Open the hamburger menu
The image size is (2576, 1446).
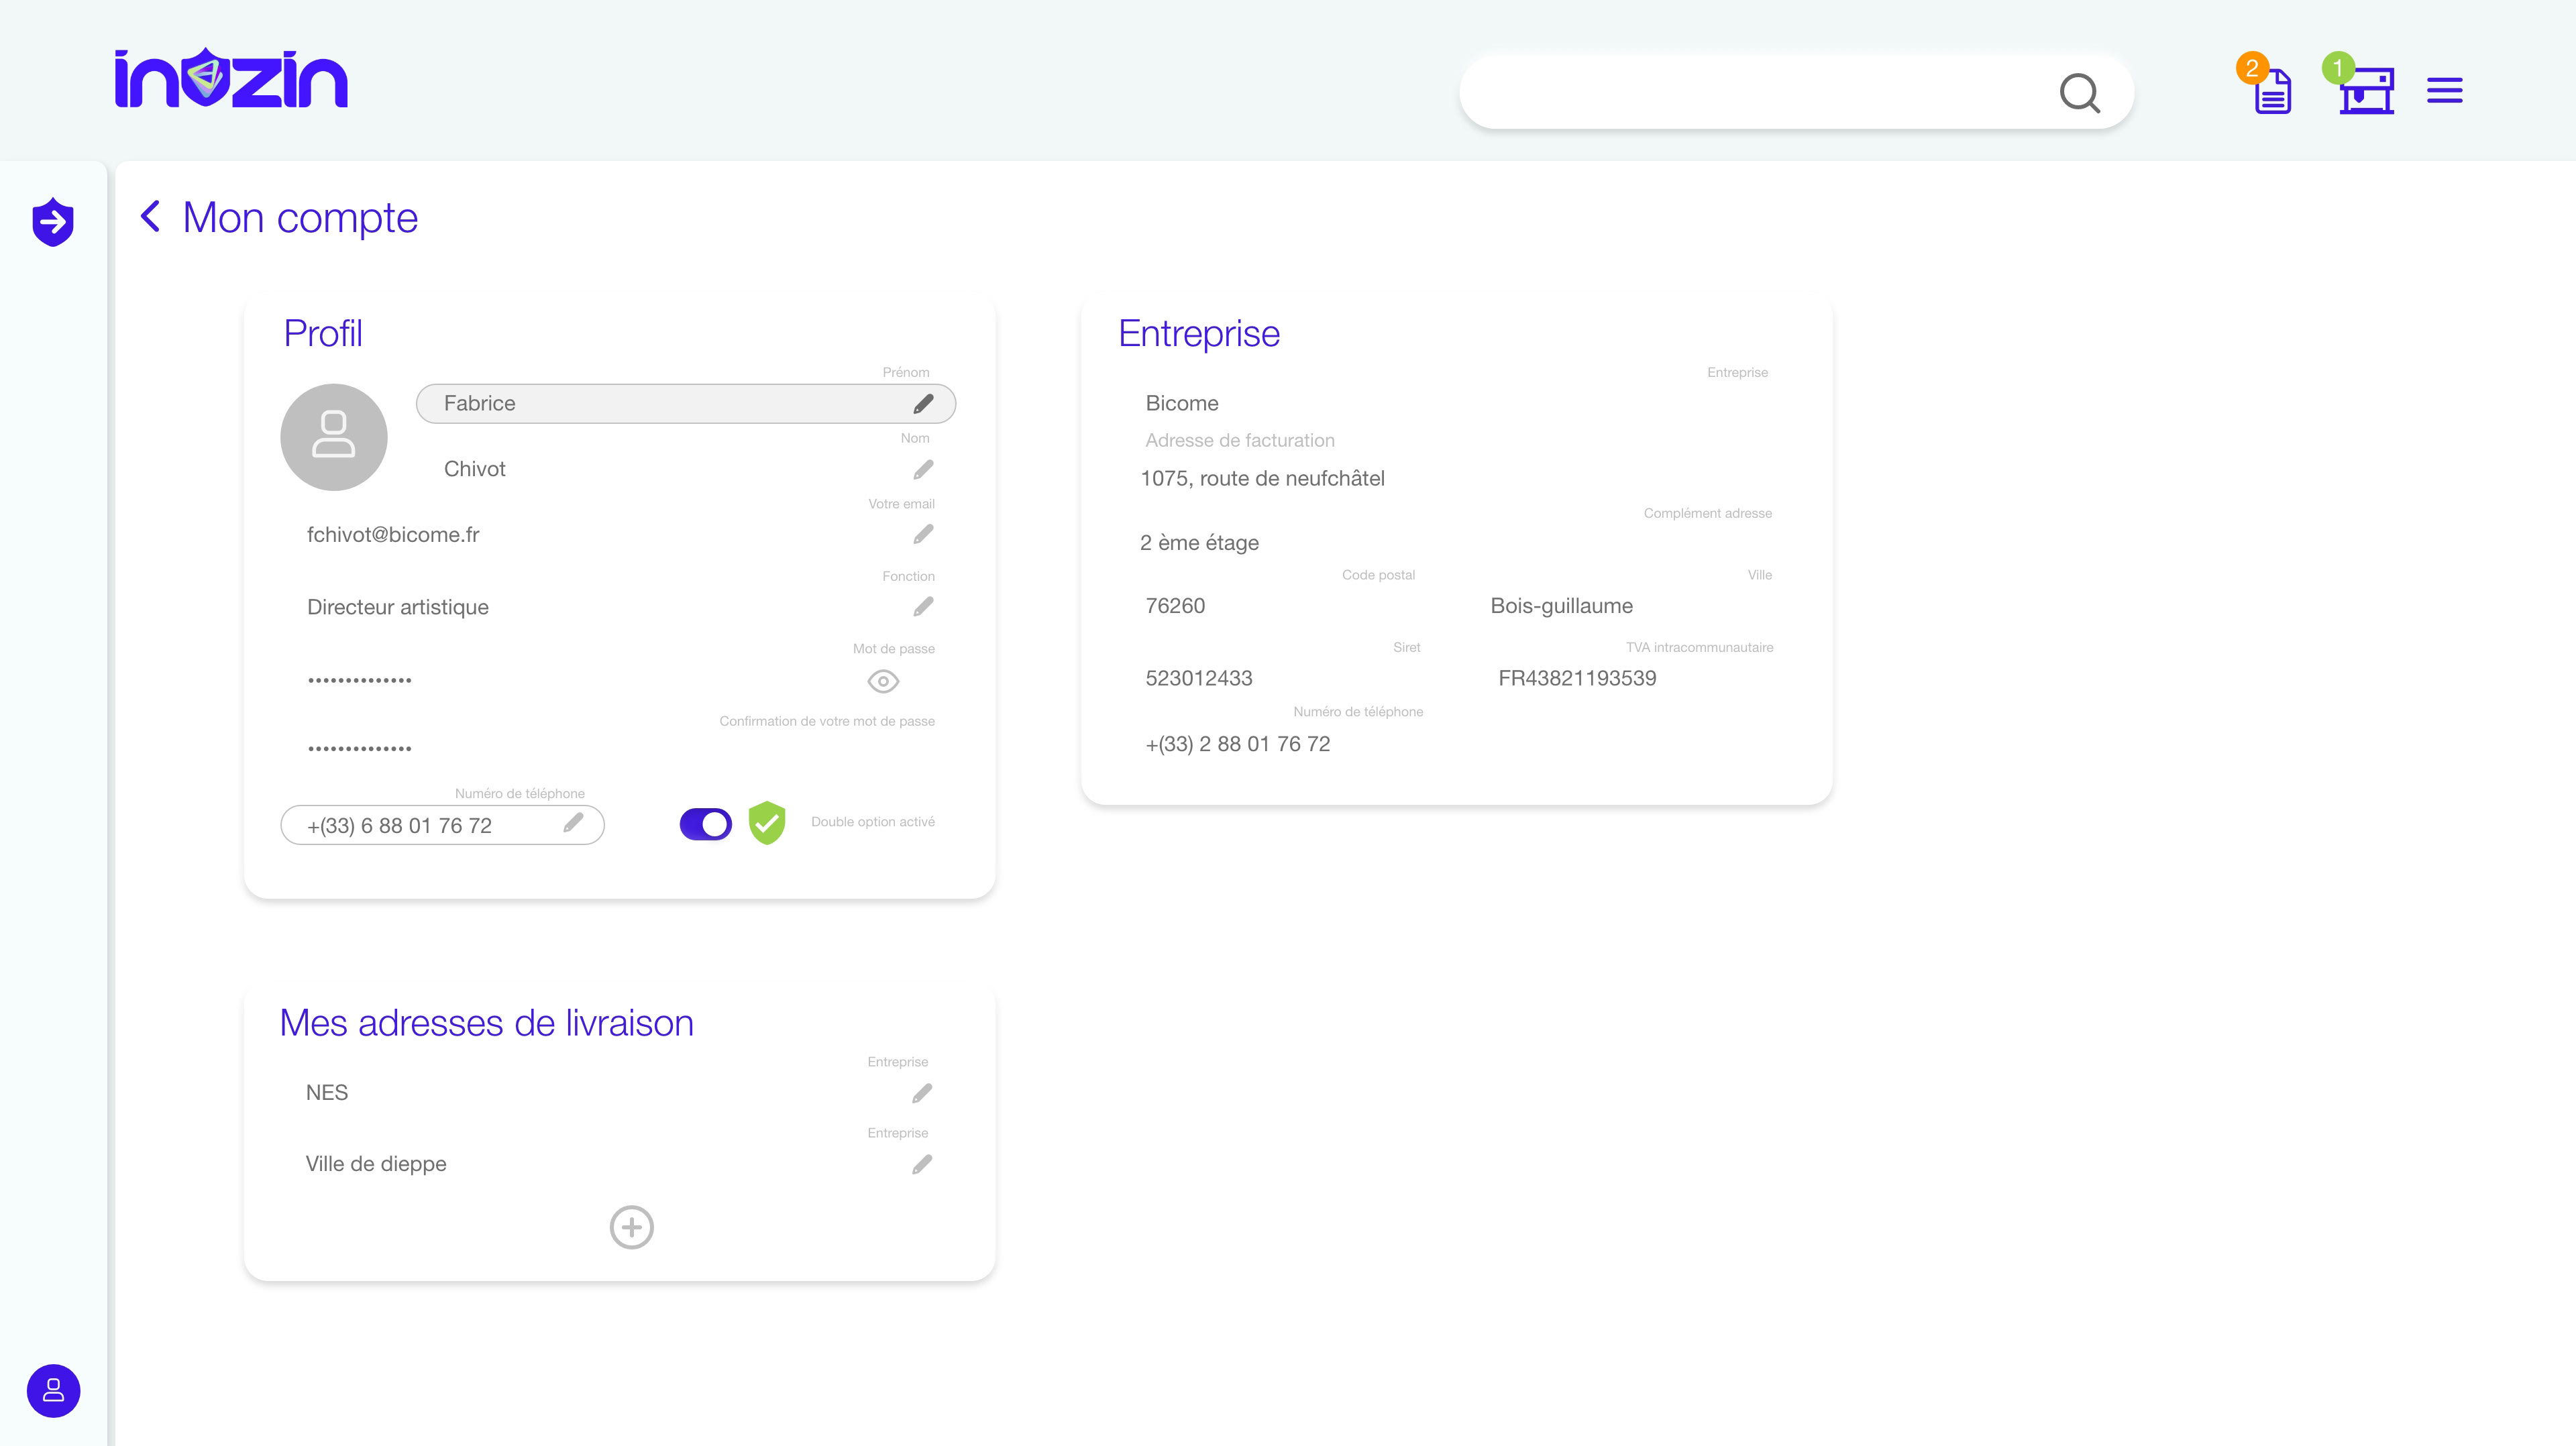(x=2444, y=91)
